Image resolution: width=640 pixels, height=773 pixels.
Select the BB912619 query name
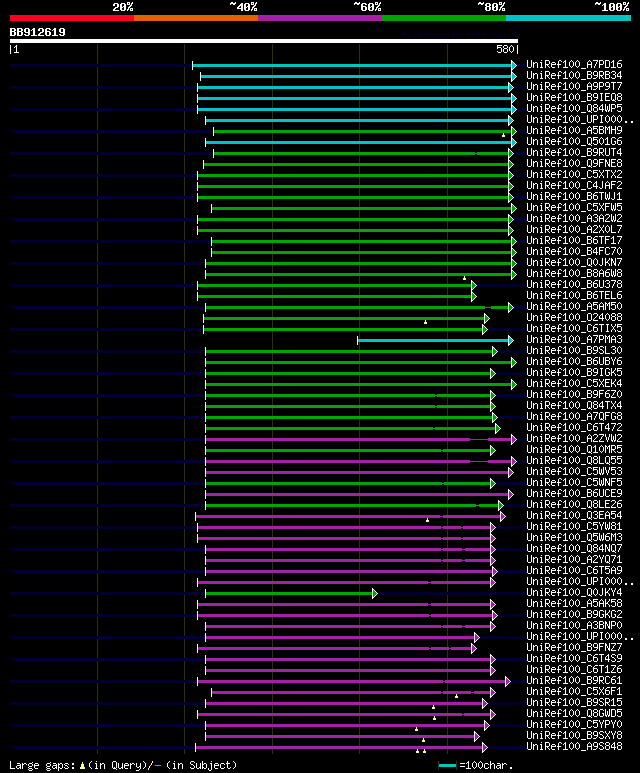coord(37,32)
